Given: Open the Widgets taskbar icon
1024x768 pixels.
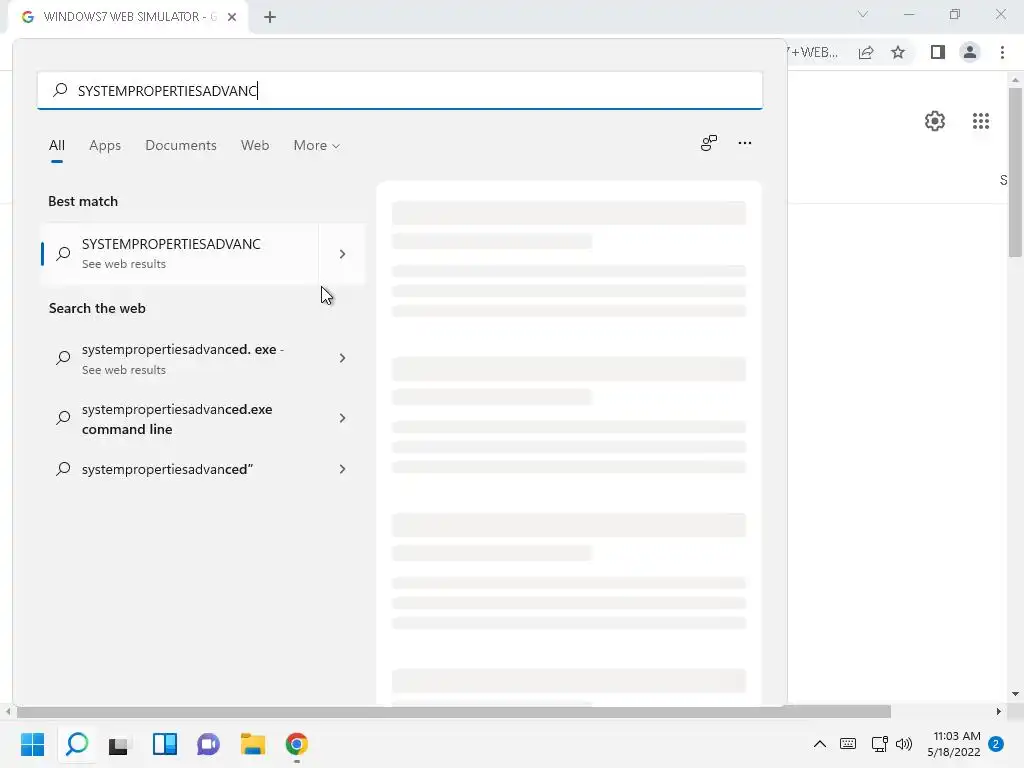Looking at the screenshot, I should [165, 744].
